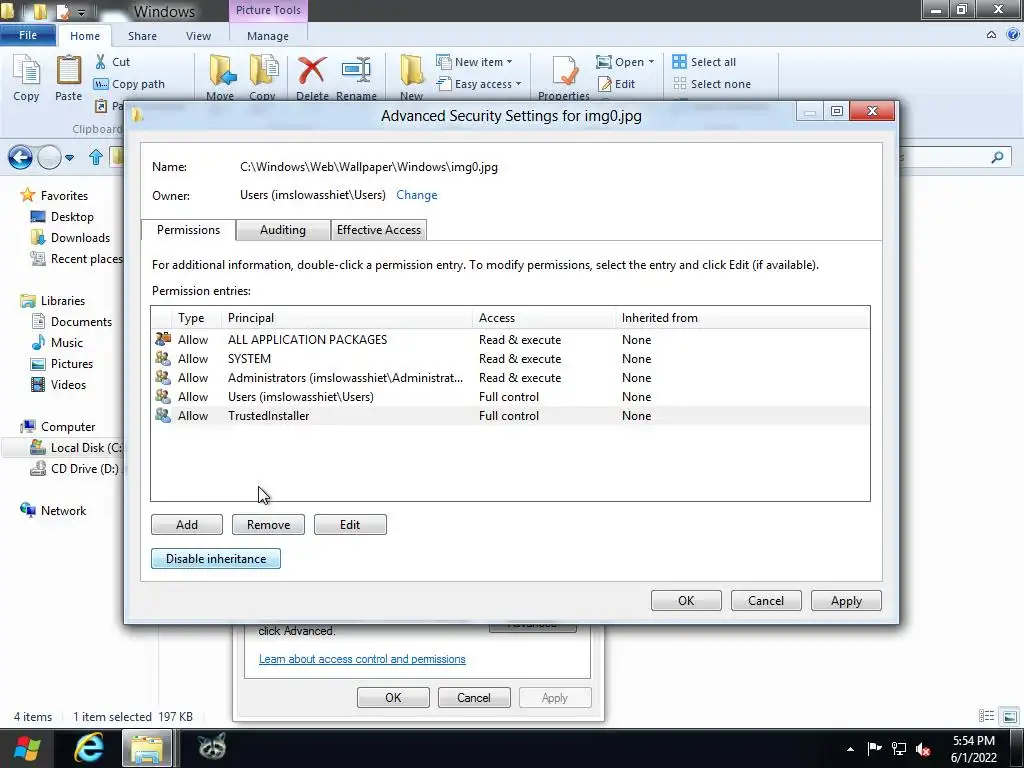Switch to the Auditing tab
This screenshot has height=768, width=1024.
click(282, 230)
